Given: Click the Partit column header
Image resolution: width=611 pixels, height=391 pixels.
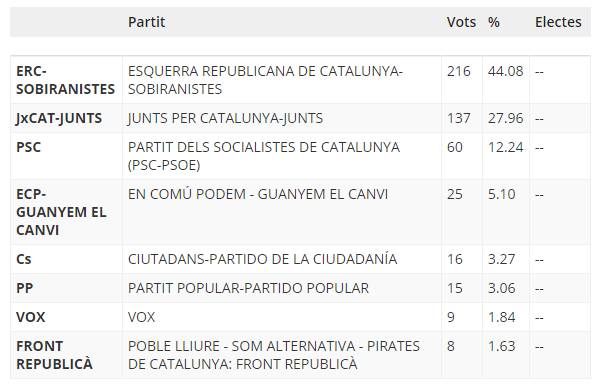Looking at the screenshot, I should click(147, 22).
